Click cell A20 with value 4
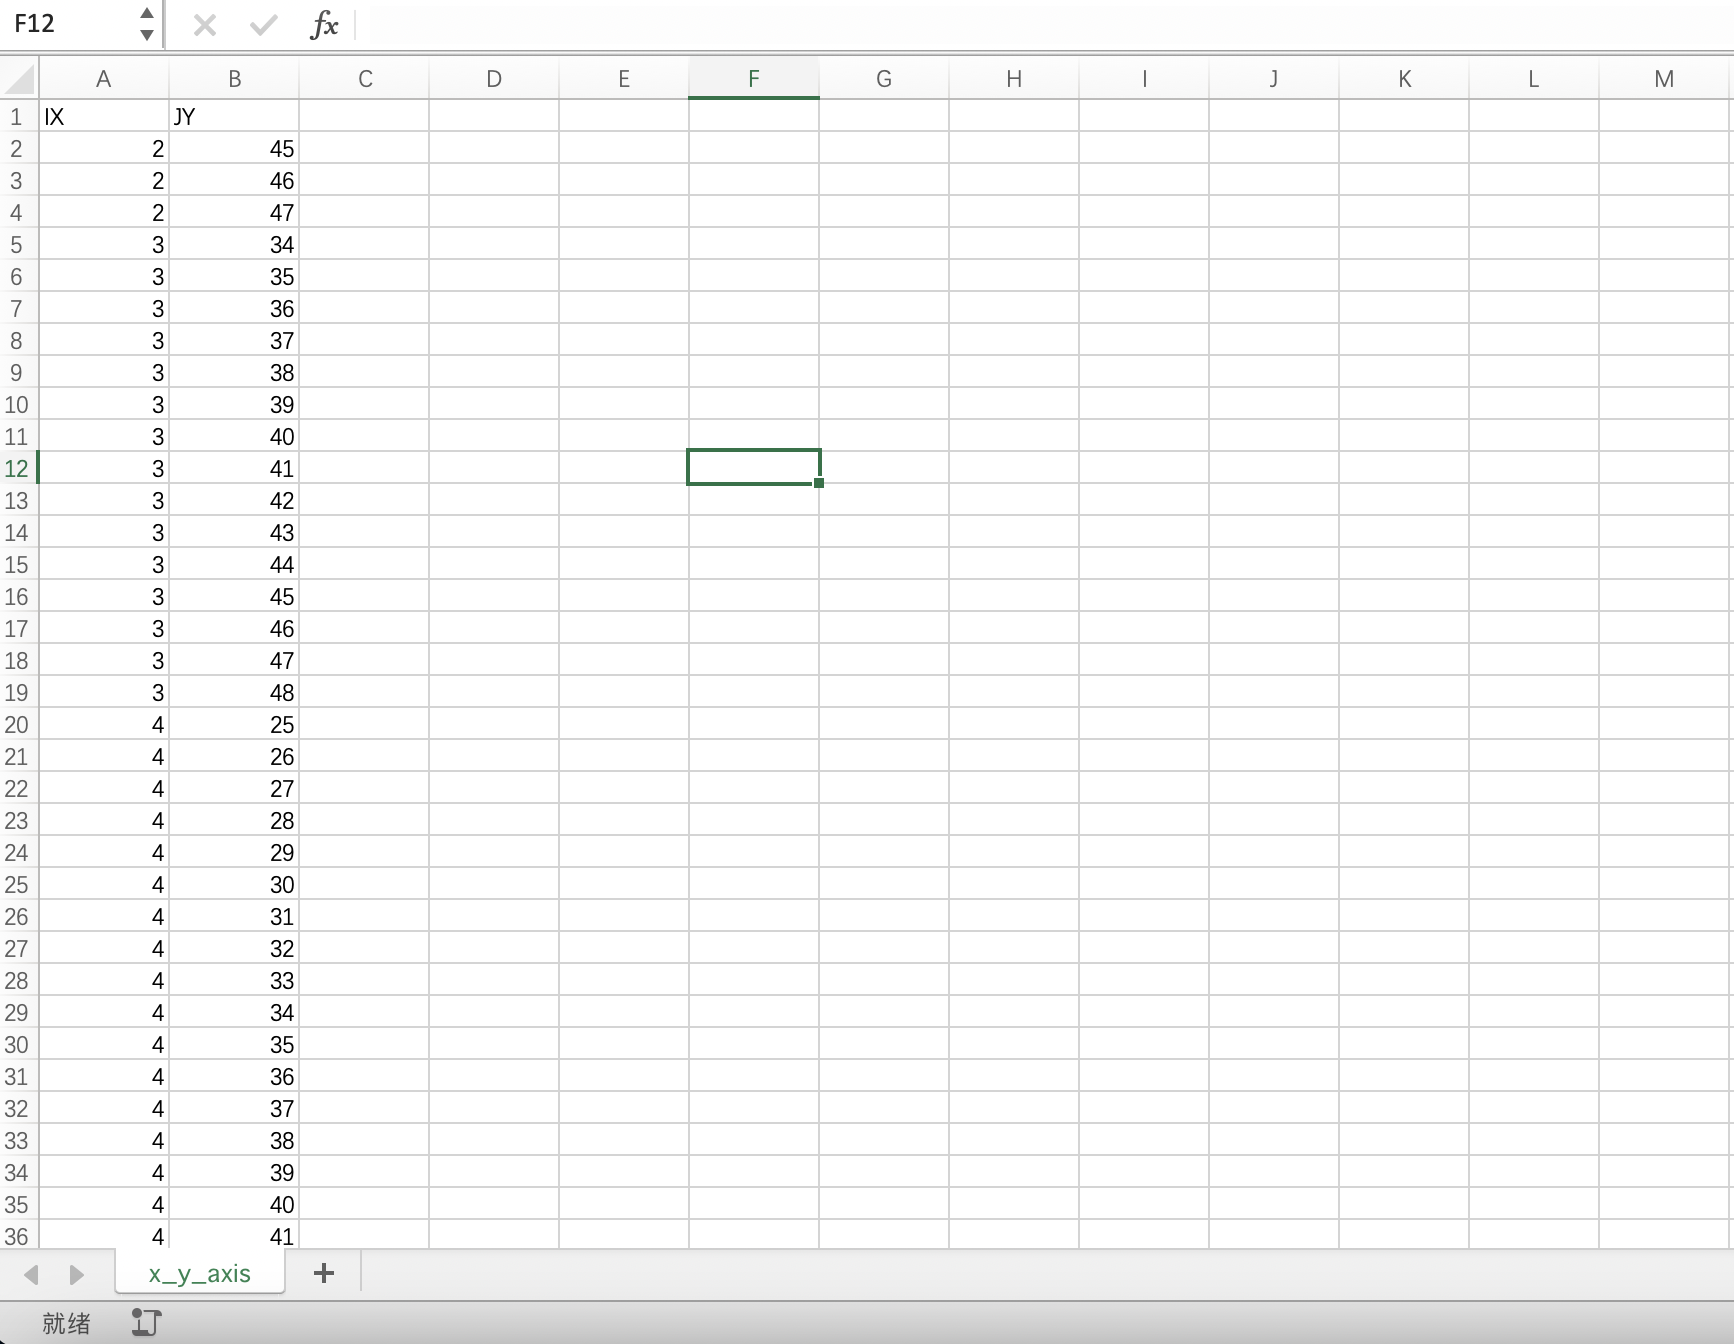1734x1344 pixels. [104, 724]
